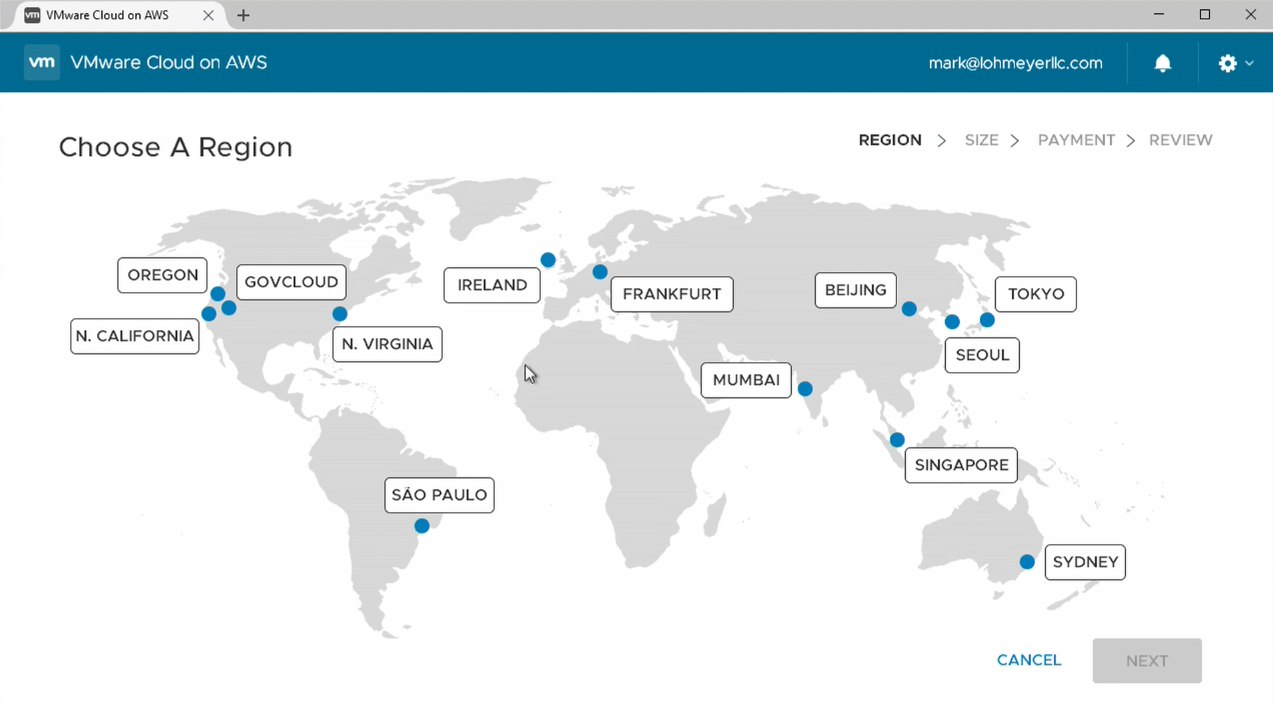Click the TOKYO label

pos(1036,294)
